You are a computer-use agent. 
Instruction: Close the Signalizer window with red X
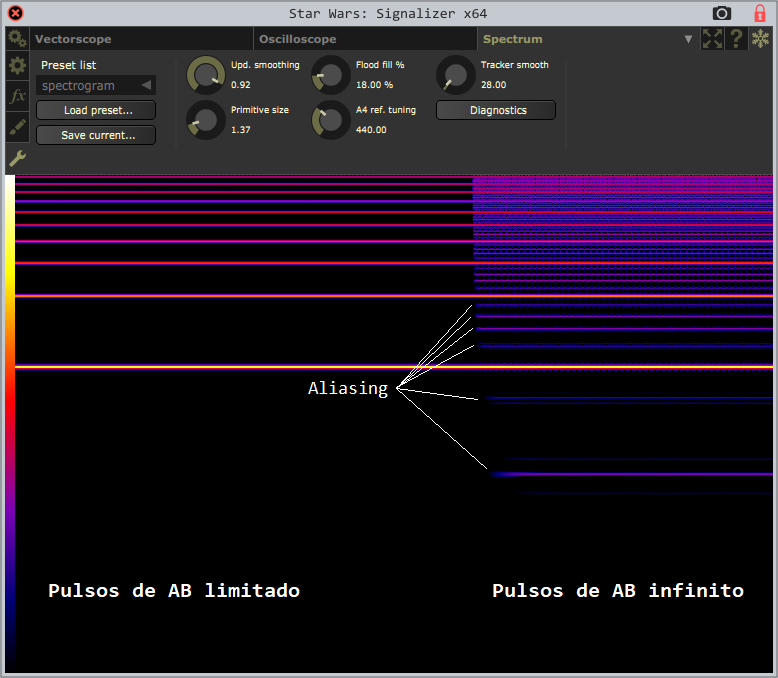click(15, 13)
